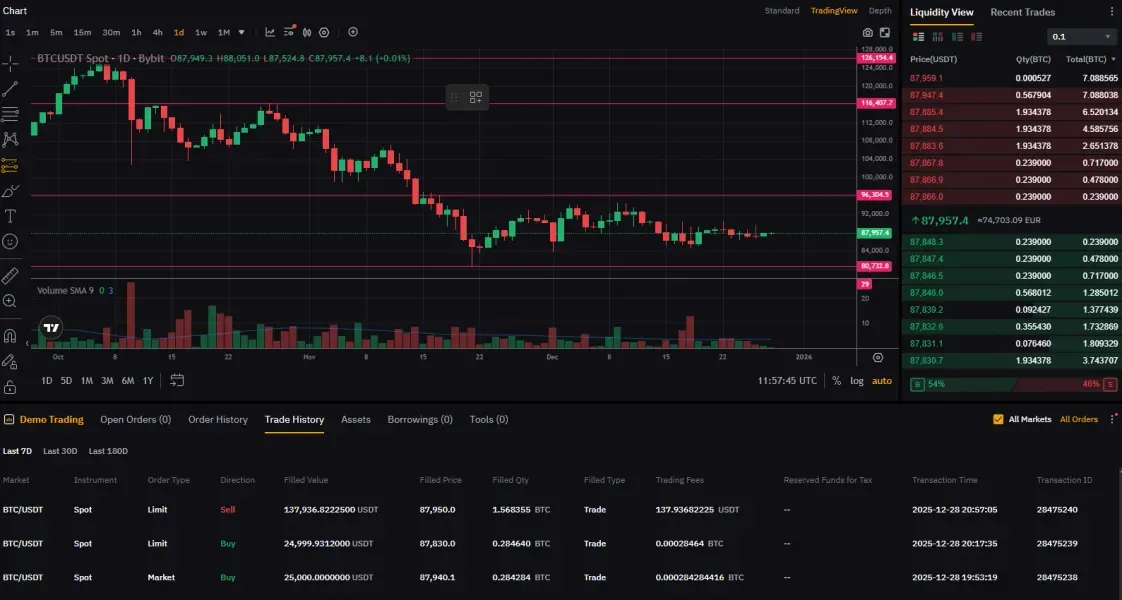1122x600 pixels.
Task: Expand more timeframe options dropdown
Action: (242, 32)
